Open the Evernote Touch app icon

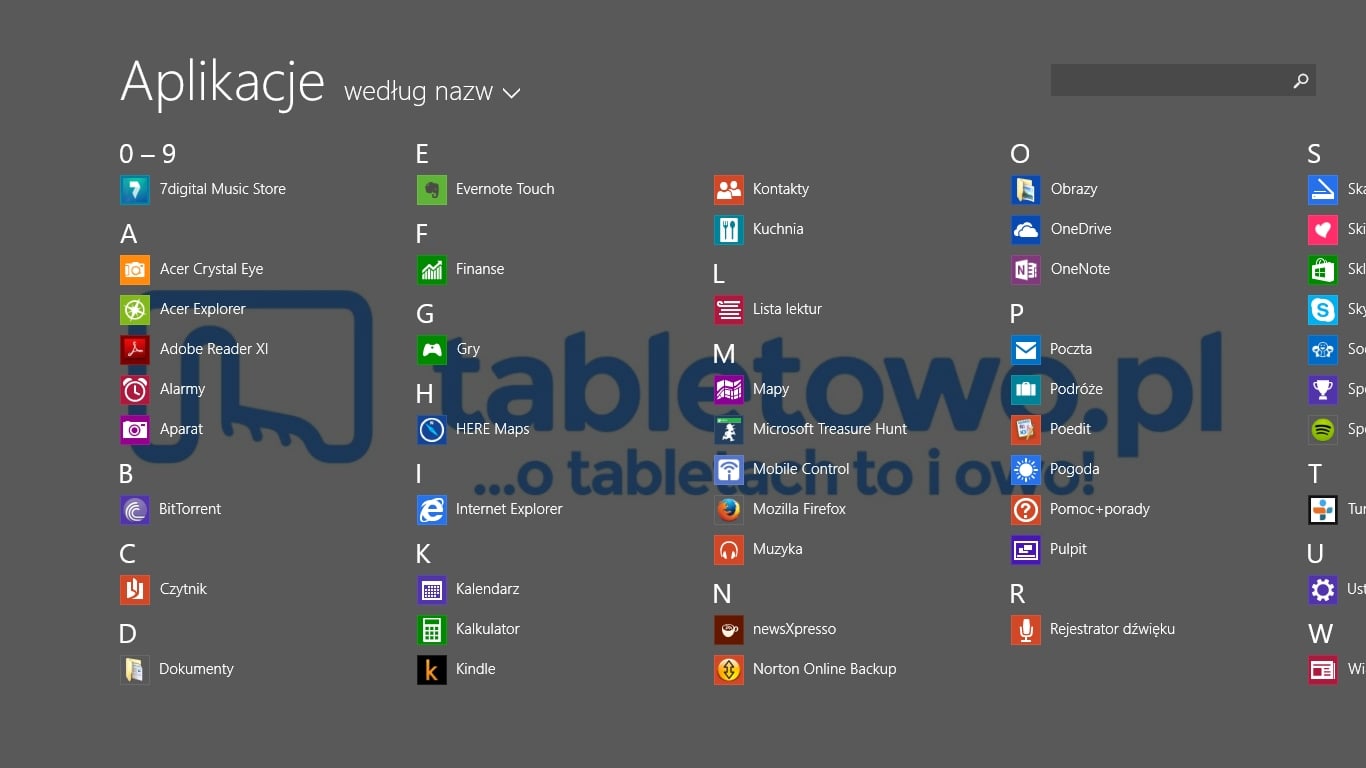(432, 189)
